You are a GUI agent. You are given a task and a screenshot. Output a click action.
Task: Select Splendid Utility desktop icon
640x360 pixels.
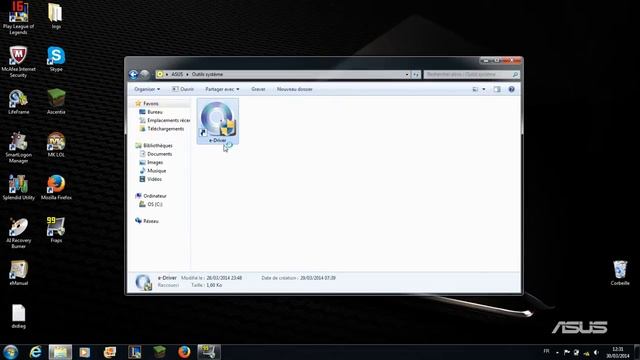[x=18, y=187]
